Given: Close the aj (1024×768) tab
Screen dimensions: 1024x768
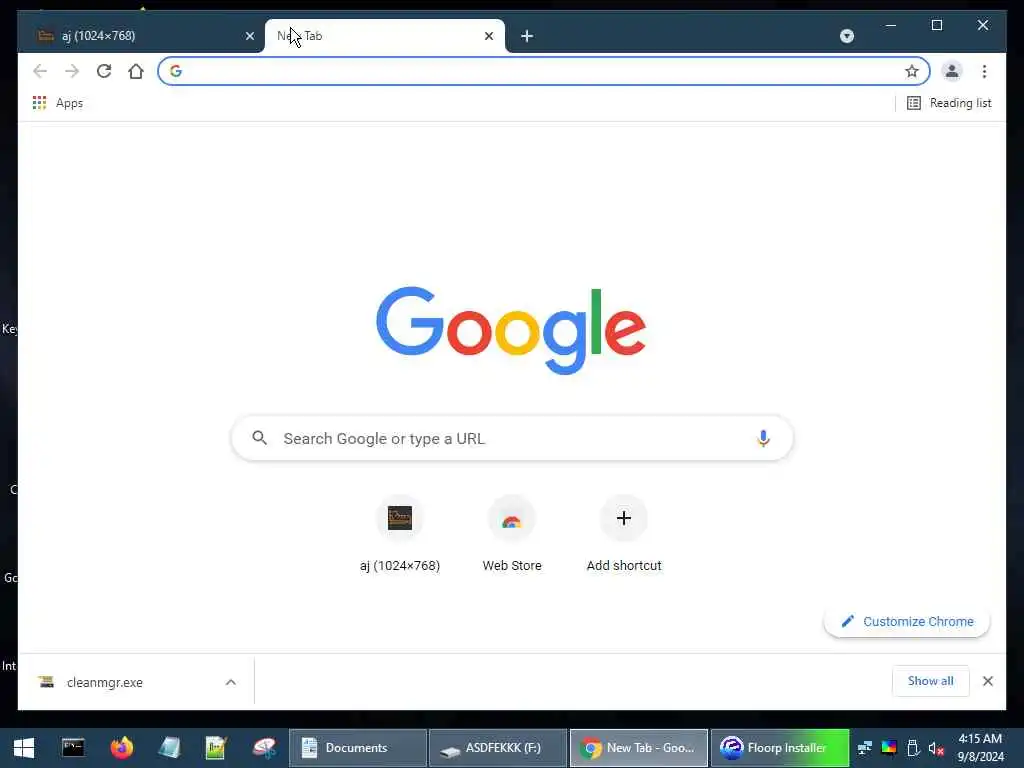Looking at the screenshot, I should (x=249, y=36).
